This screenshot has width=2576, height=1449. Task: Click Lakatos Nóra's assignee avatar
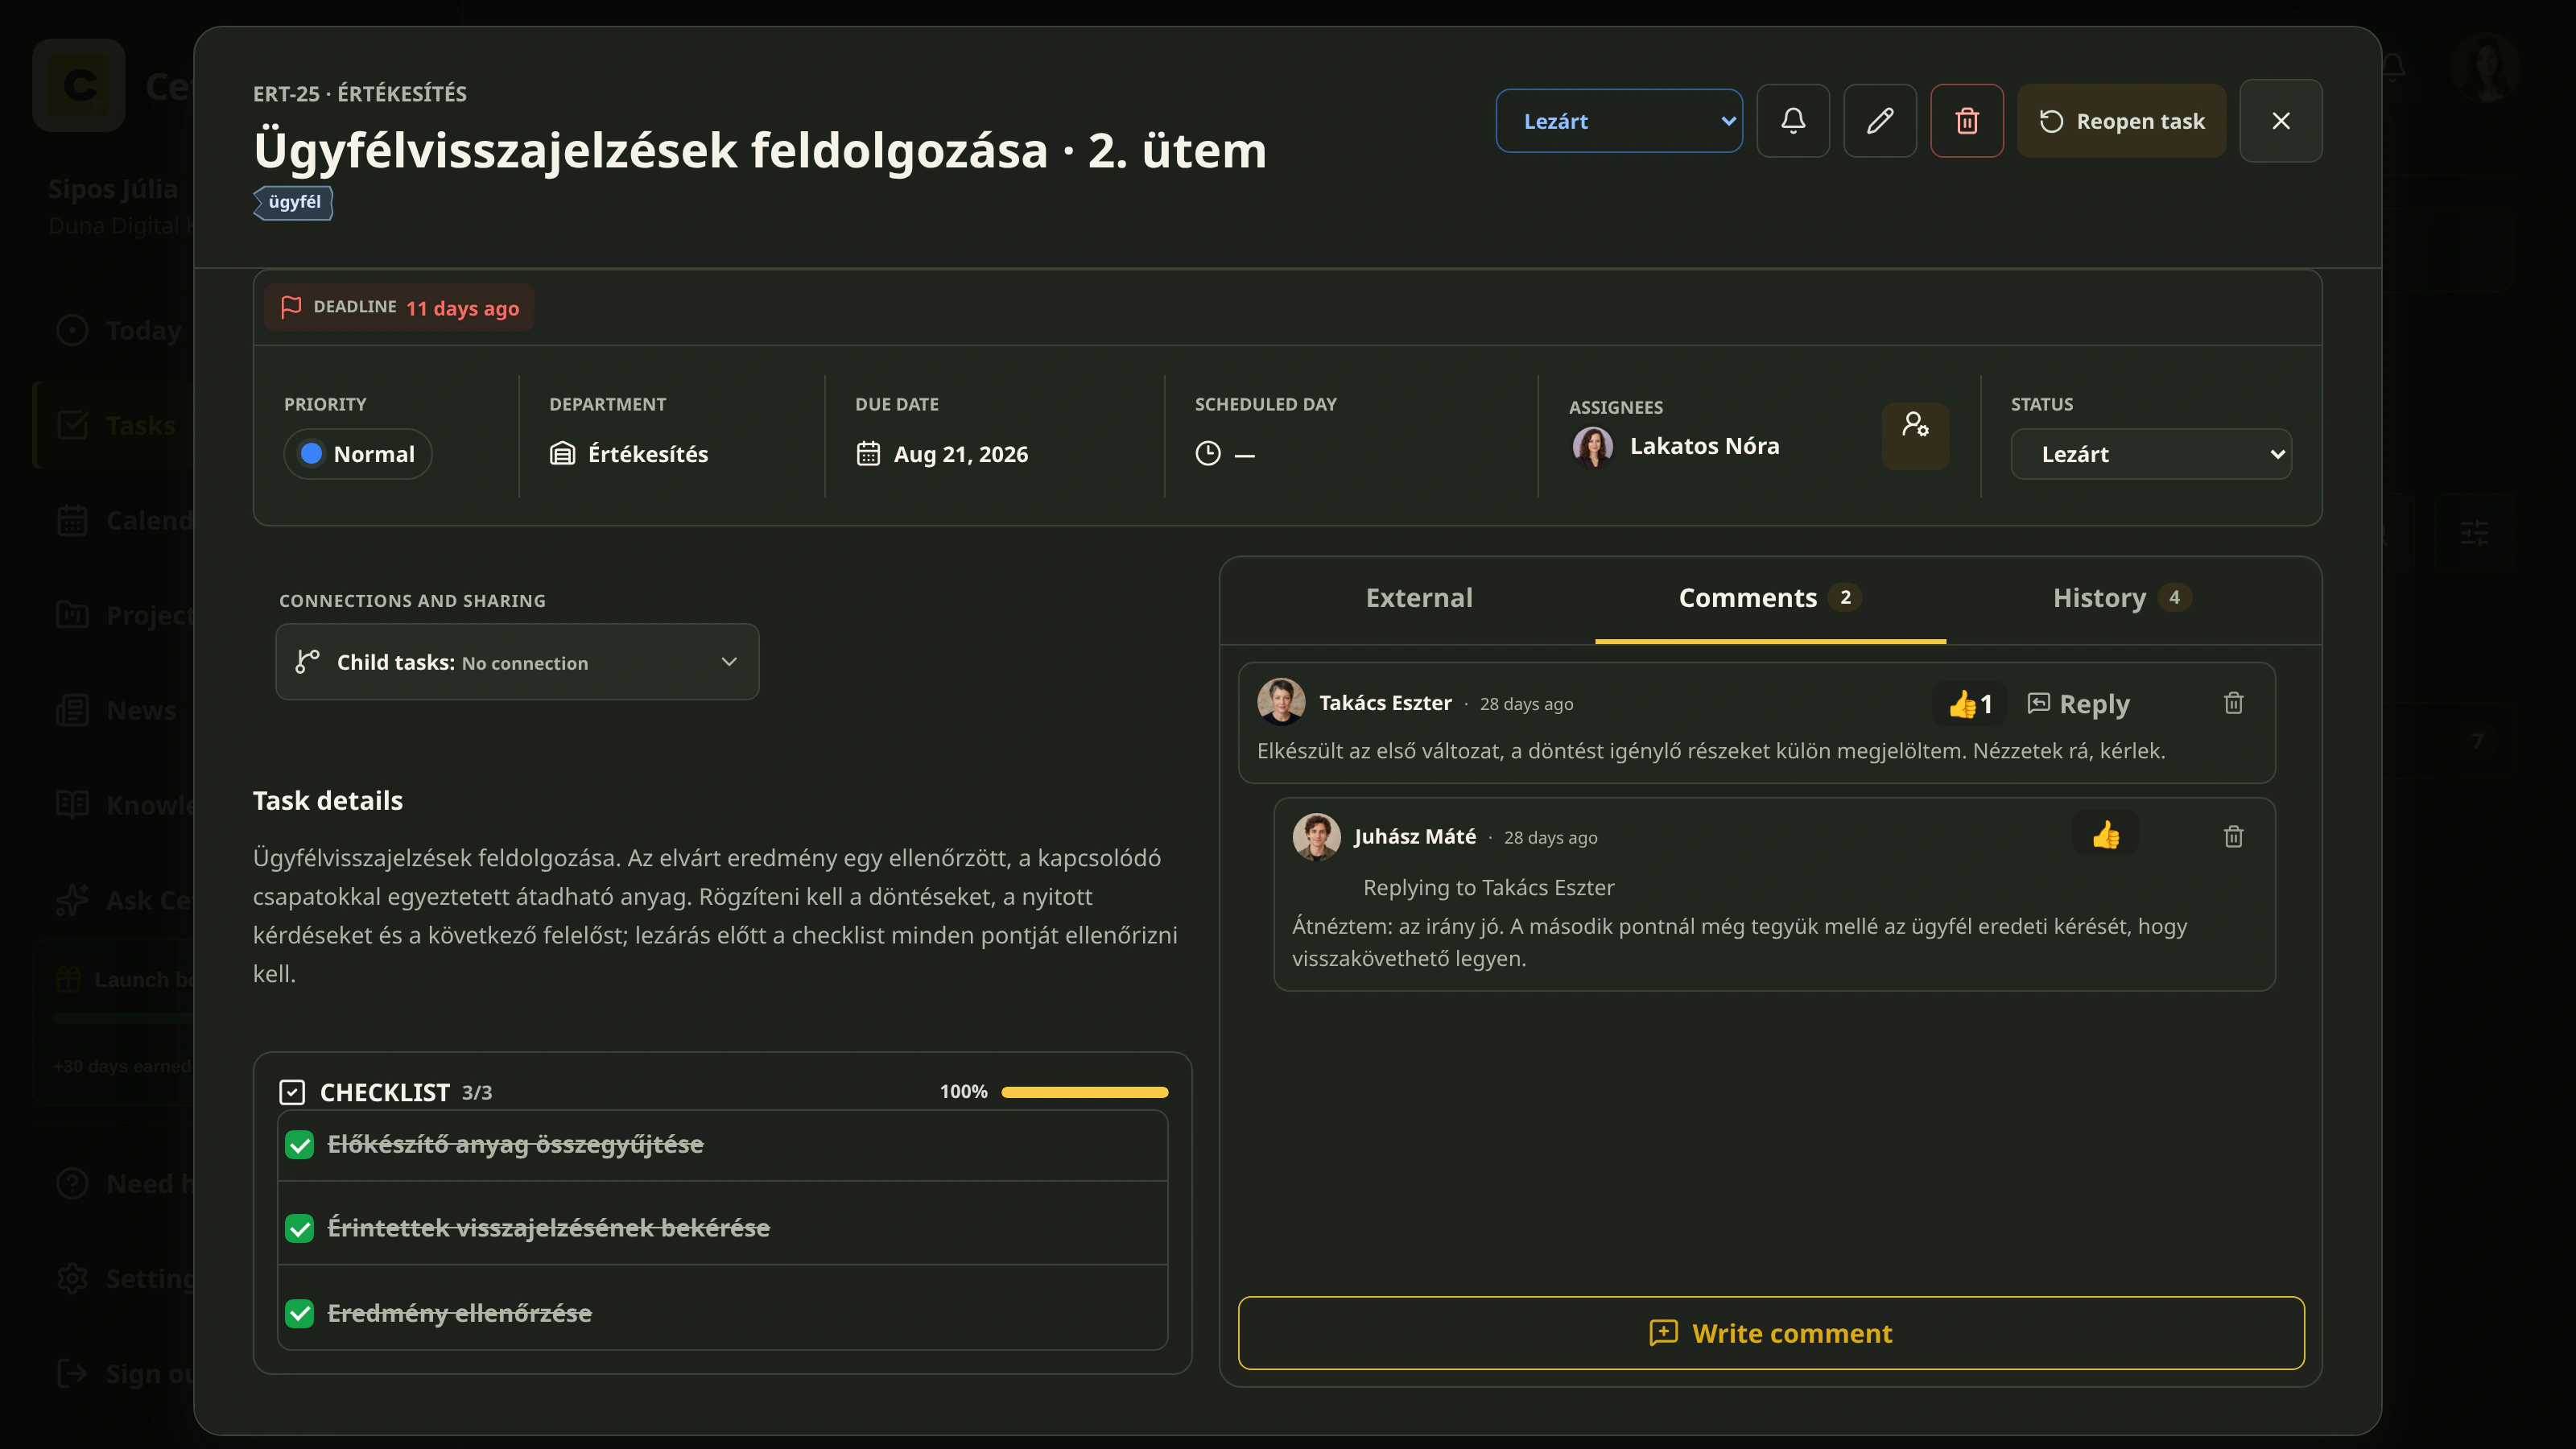[x=1593, y=447]
